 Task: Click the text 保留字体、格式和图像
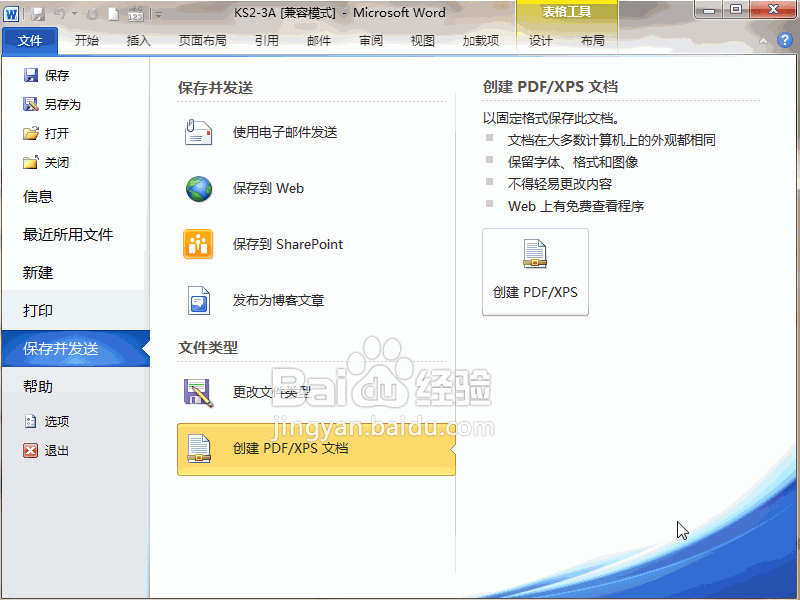pos(572,162)
